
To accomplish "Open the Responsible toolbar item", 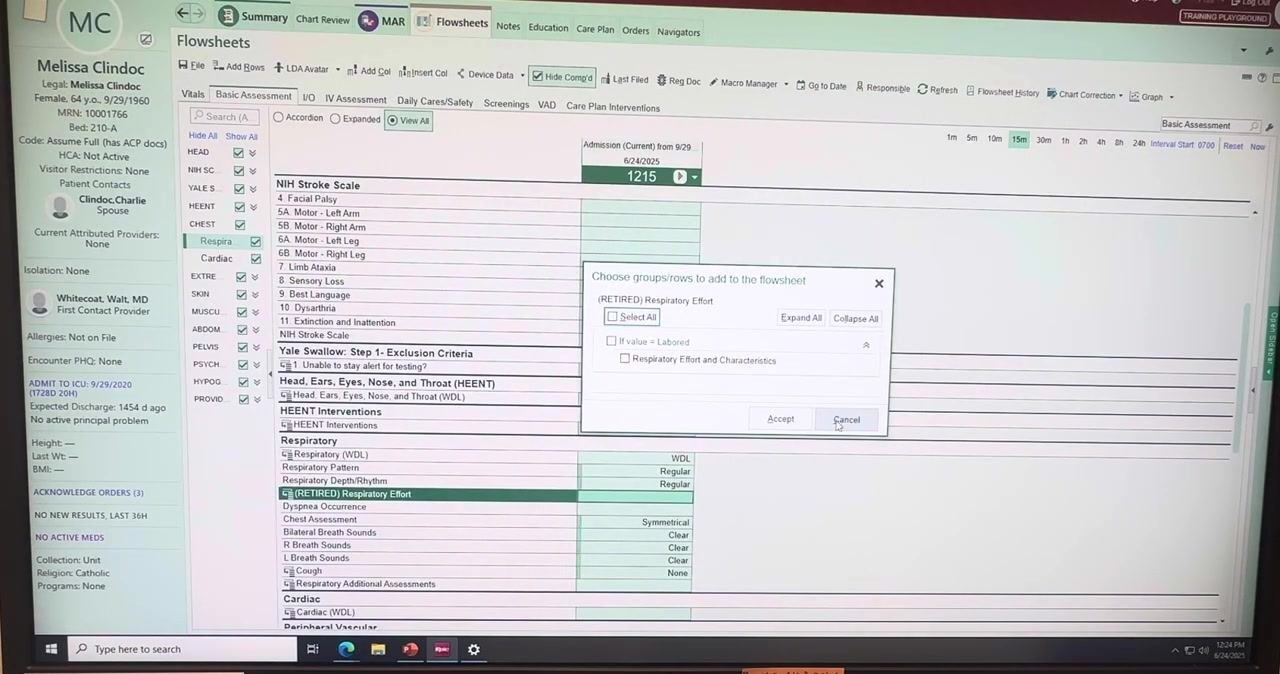I will tap(883, 88).
